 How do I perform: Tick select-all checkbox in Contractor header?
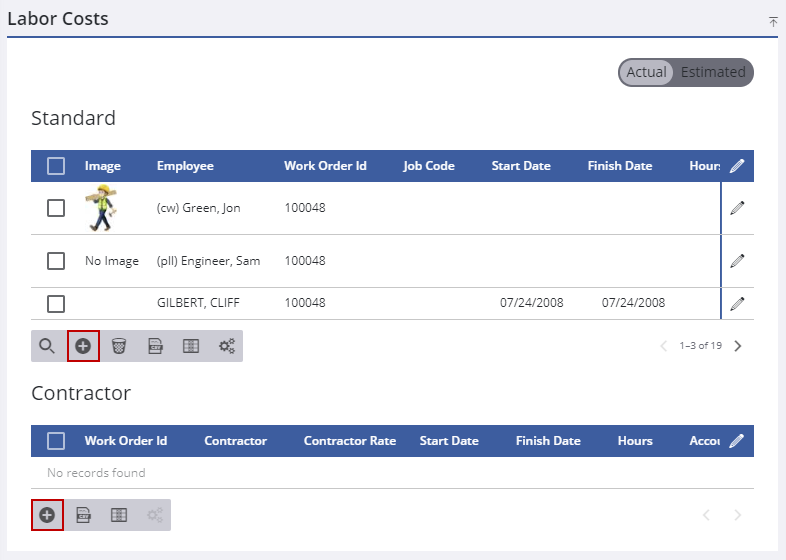(56, 441)
